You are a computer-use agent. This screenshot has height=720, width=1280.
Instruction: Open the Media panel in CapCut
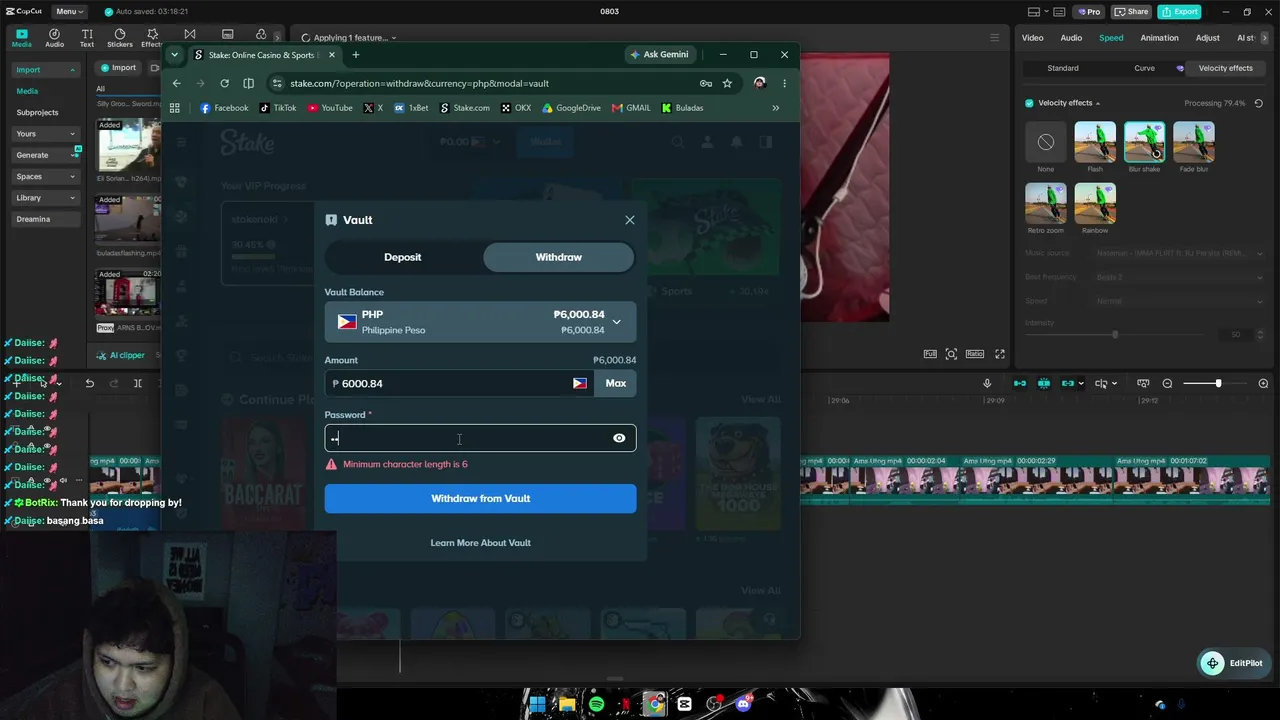(22, 38)
